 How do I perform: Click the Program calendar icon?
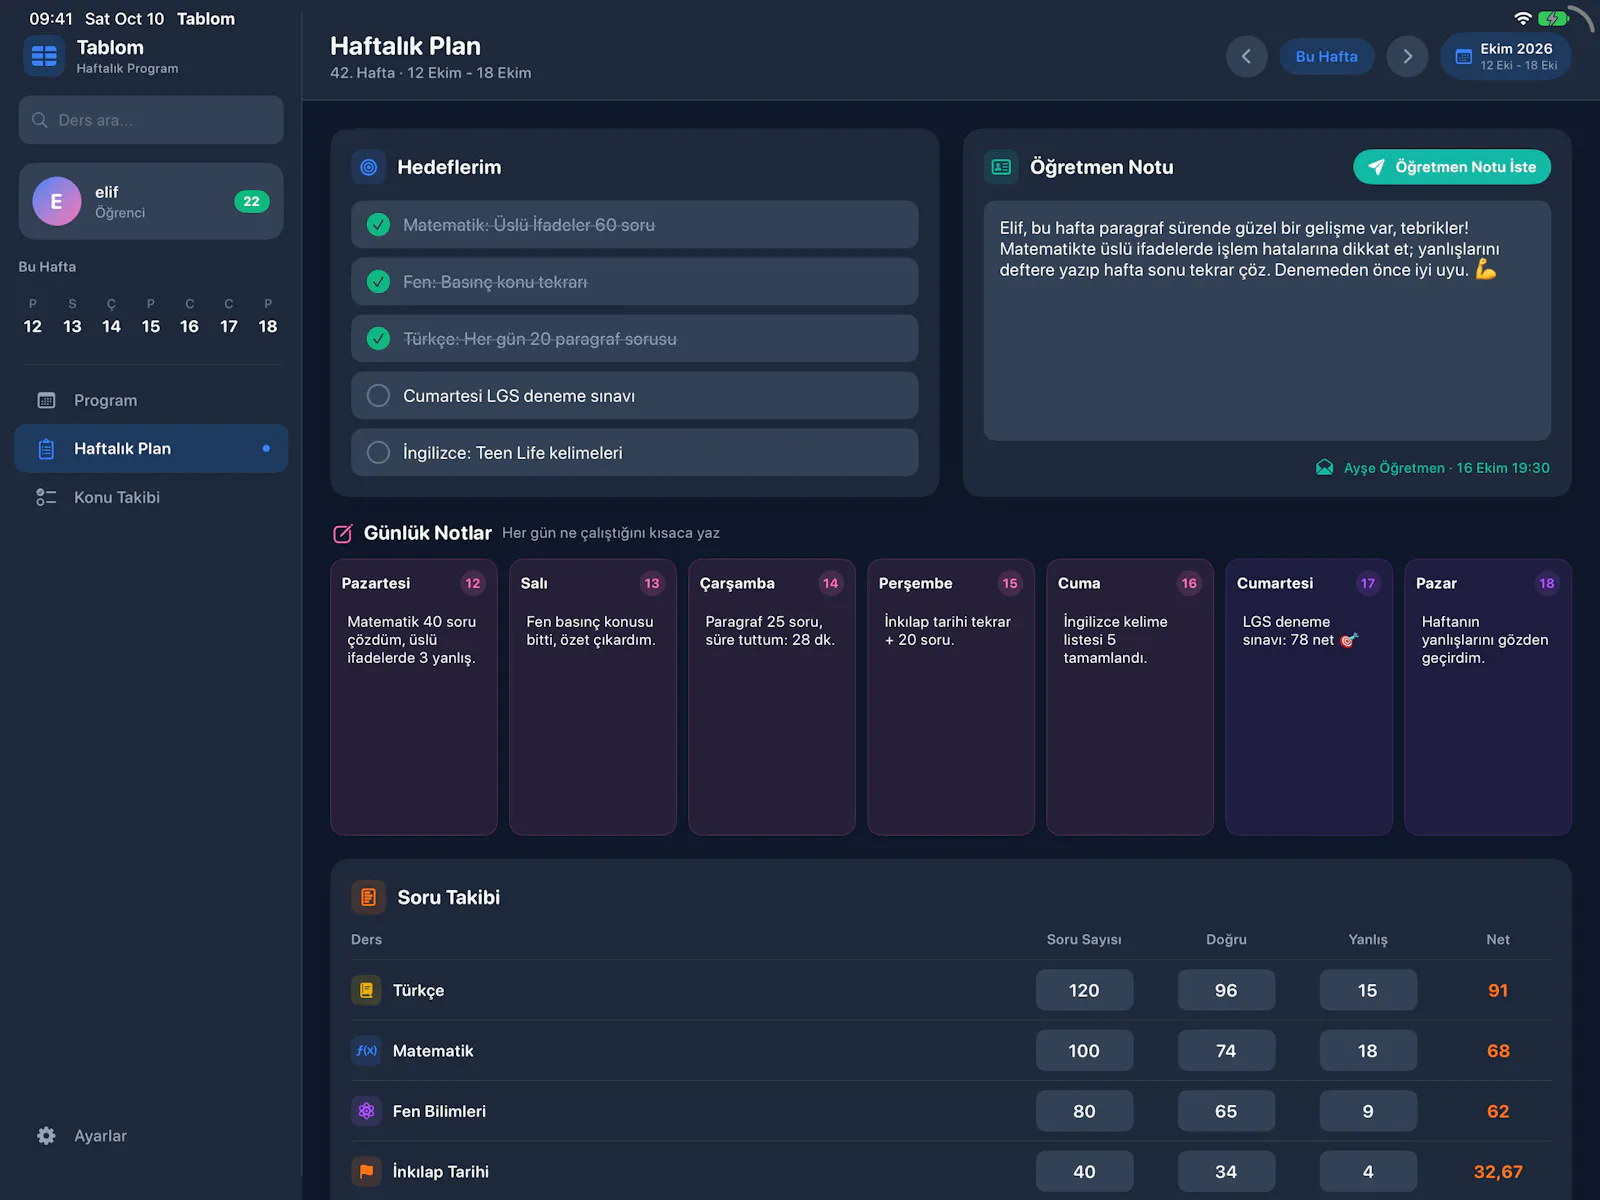[46, 400]
